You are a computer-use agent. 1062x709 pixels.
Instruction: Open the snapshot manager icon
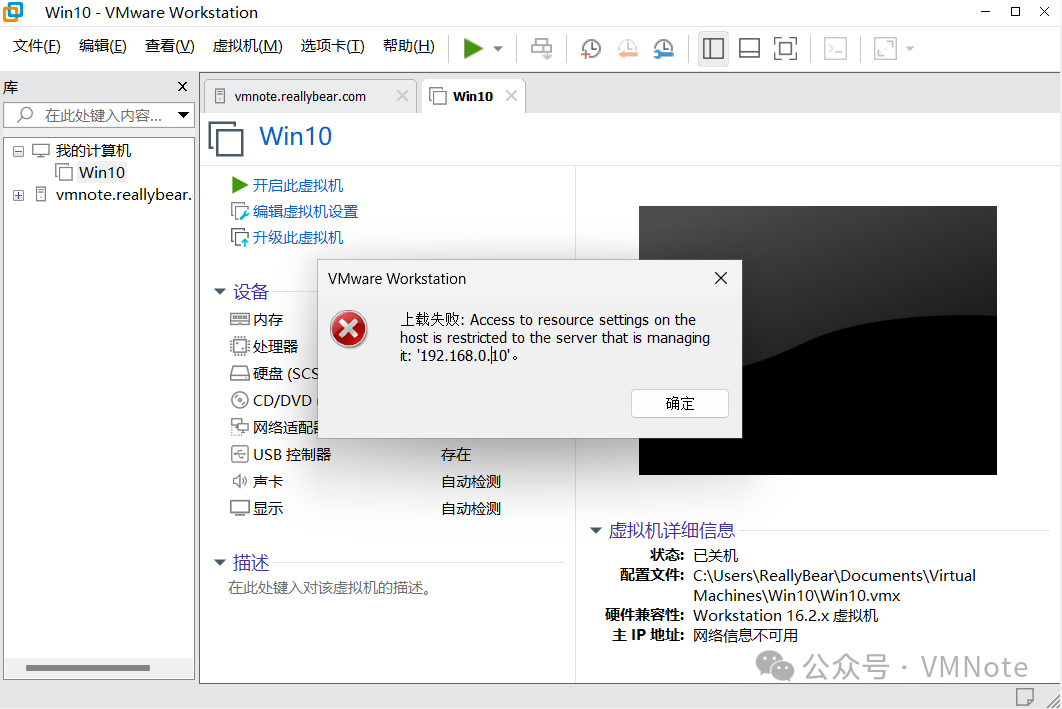663,48
